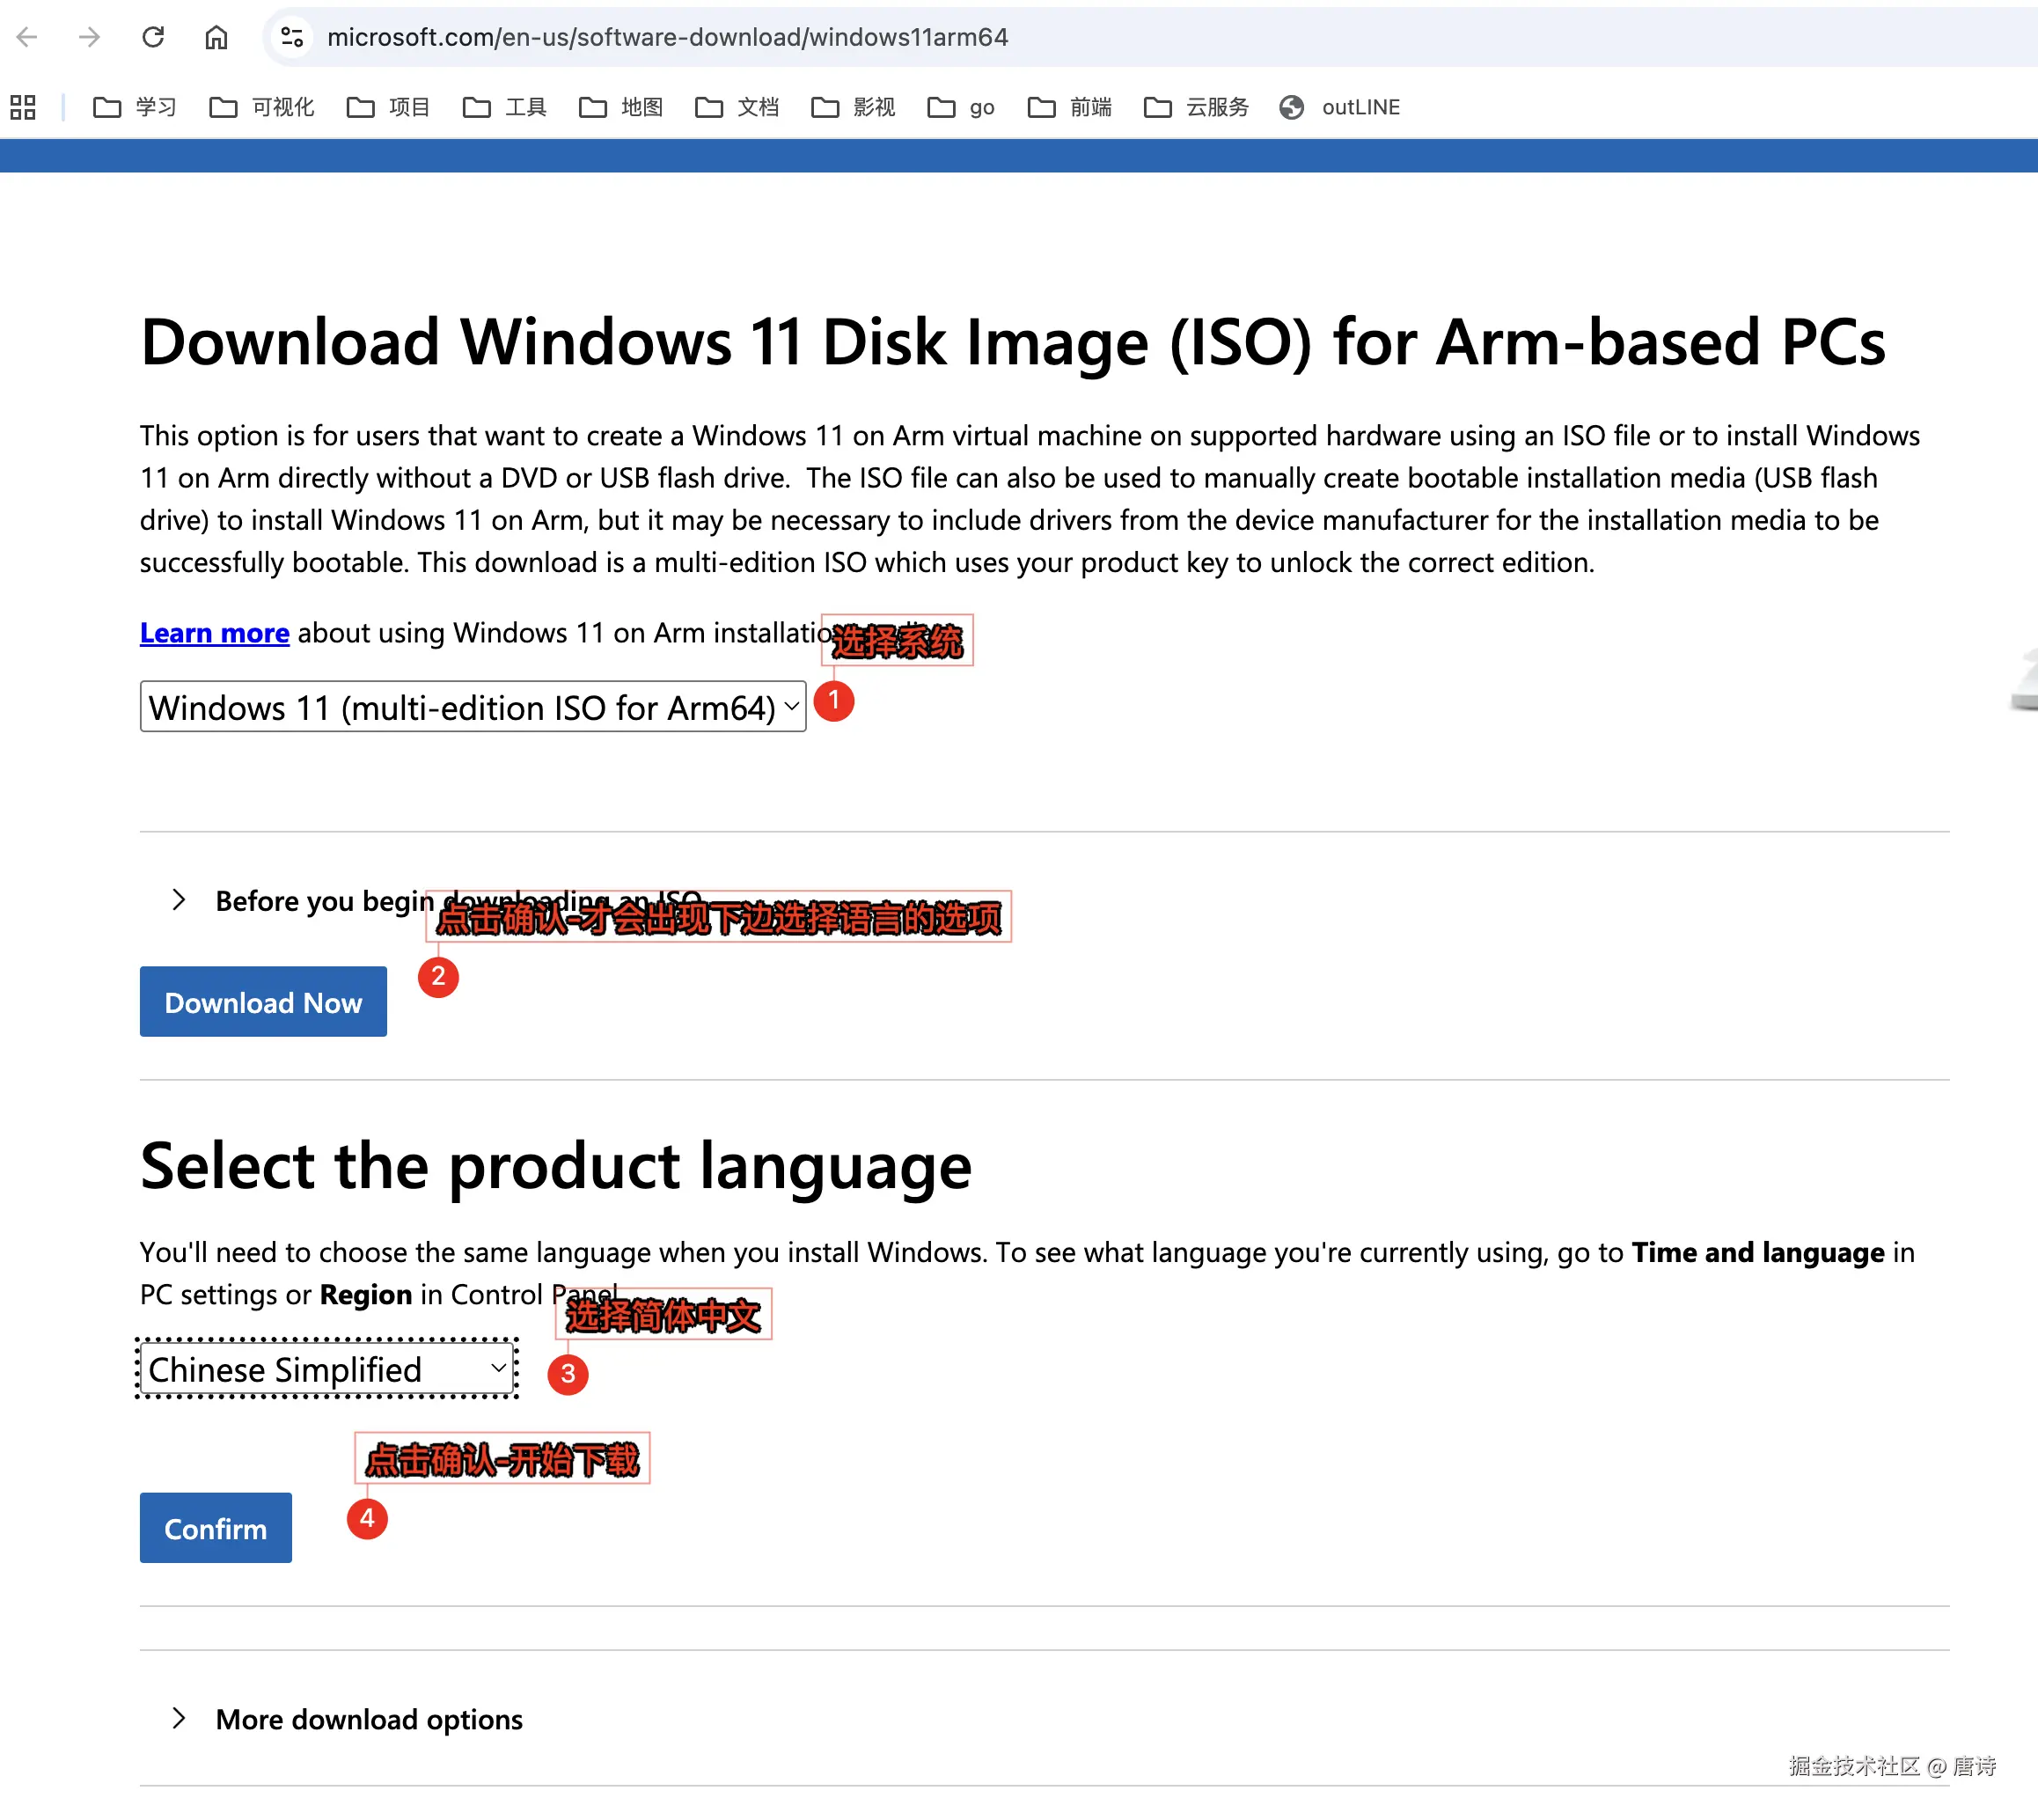Follow the Learn more link
The width and height of the screenshot is (2038, 1820).
(x=214, y=633)
